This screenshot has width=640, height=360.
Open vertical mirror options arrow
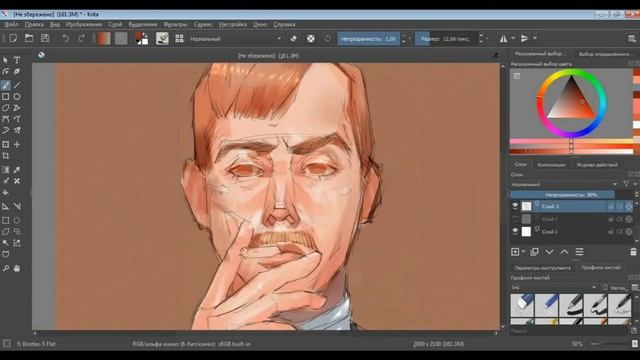[x=535, y=39]
